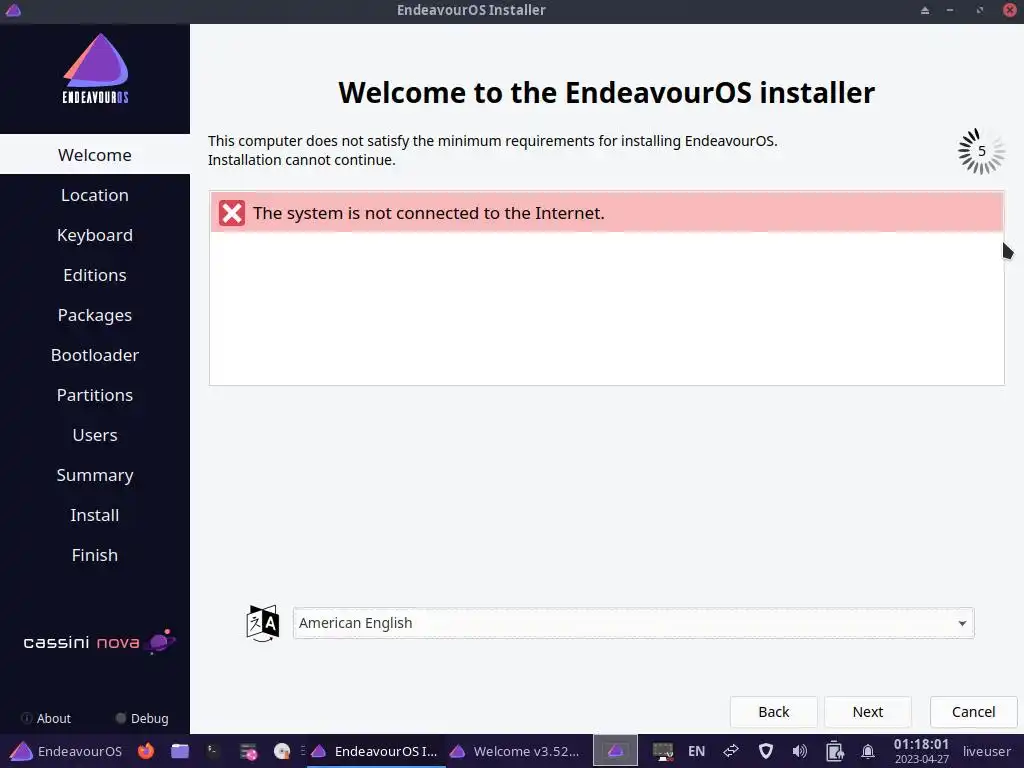Switch to the Welcome v3.52 taskbar window
This screenshot has width=1024, height=768.
515,751
